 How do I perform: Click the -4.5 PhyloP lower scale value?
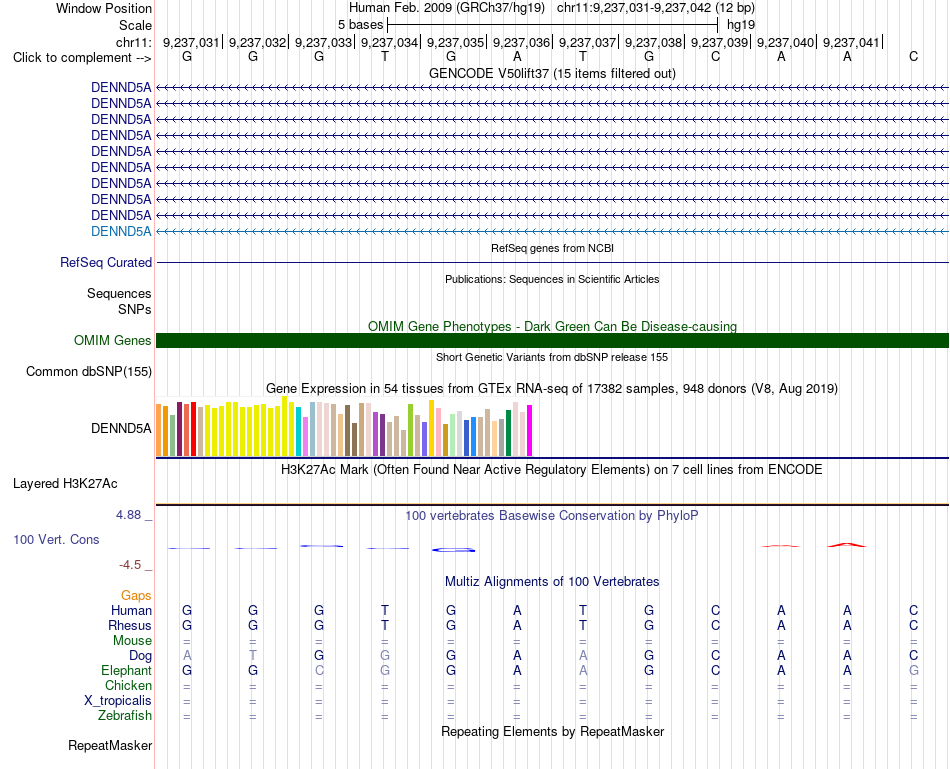pos(130,565)
